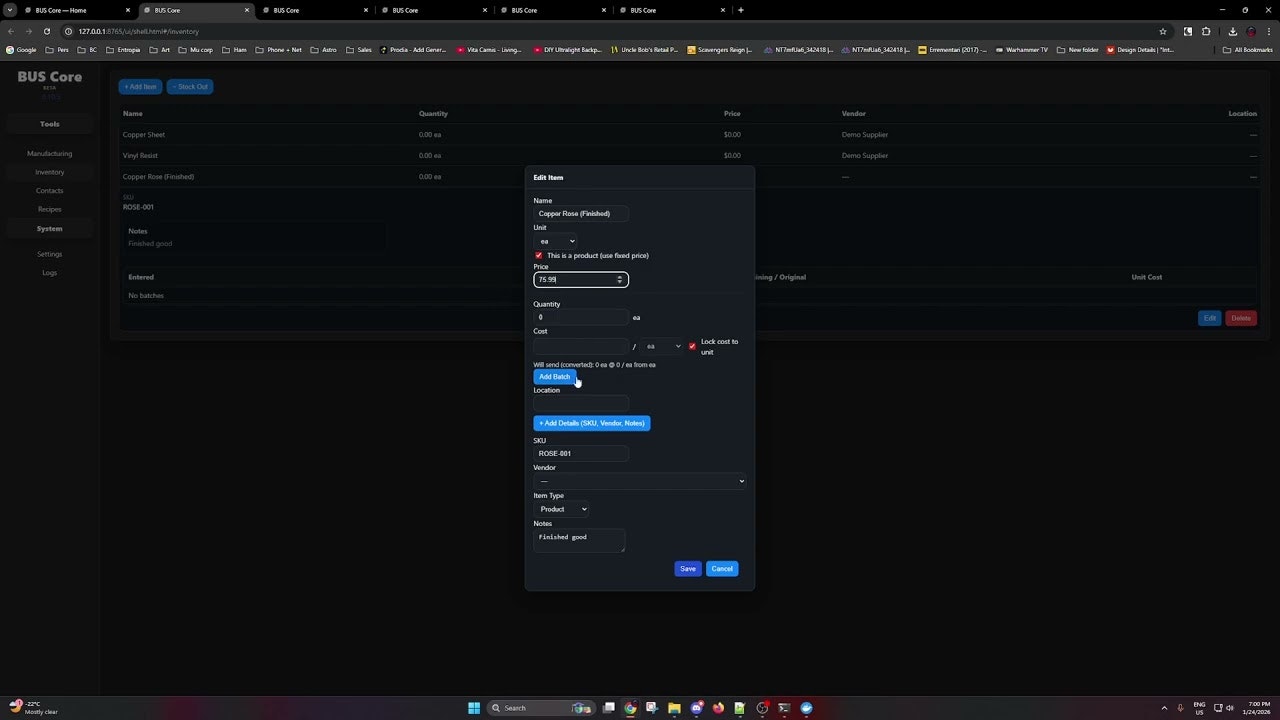1280x720 pixels.
Task: Click '+ Add Details (SKU, Vendor, Notes)'
Action: point(592,423)
